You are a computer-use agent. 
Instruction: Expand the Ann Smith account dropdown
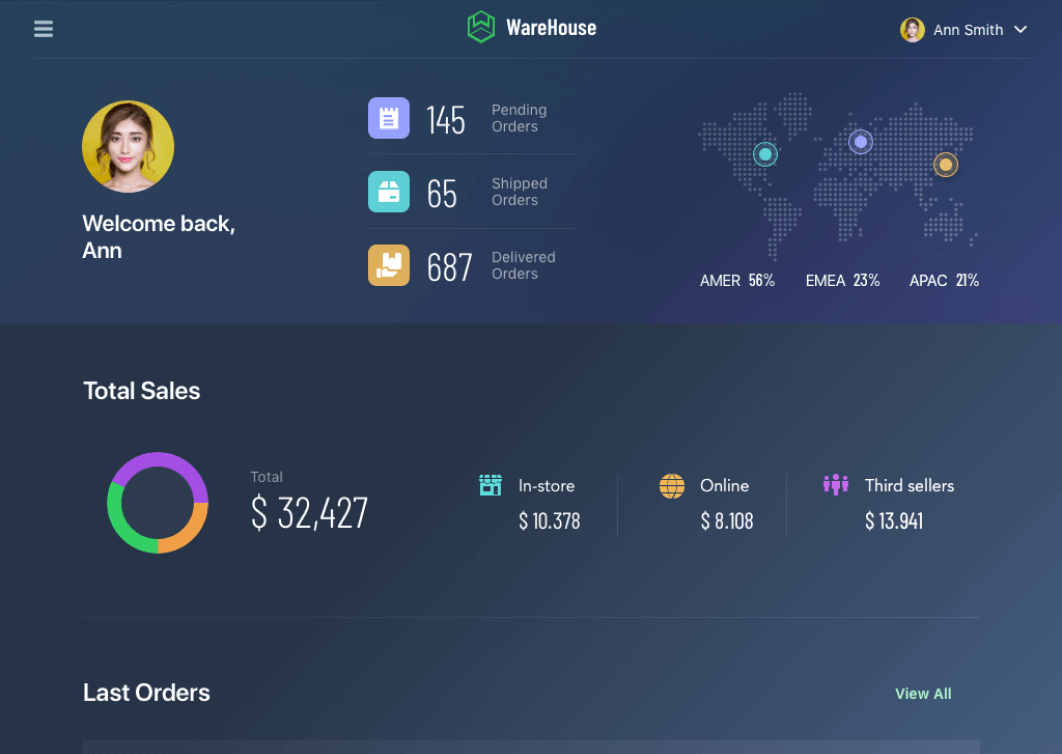click(1020, 30)
